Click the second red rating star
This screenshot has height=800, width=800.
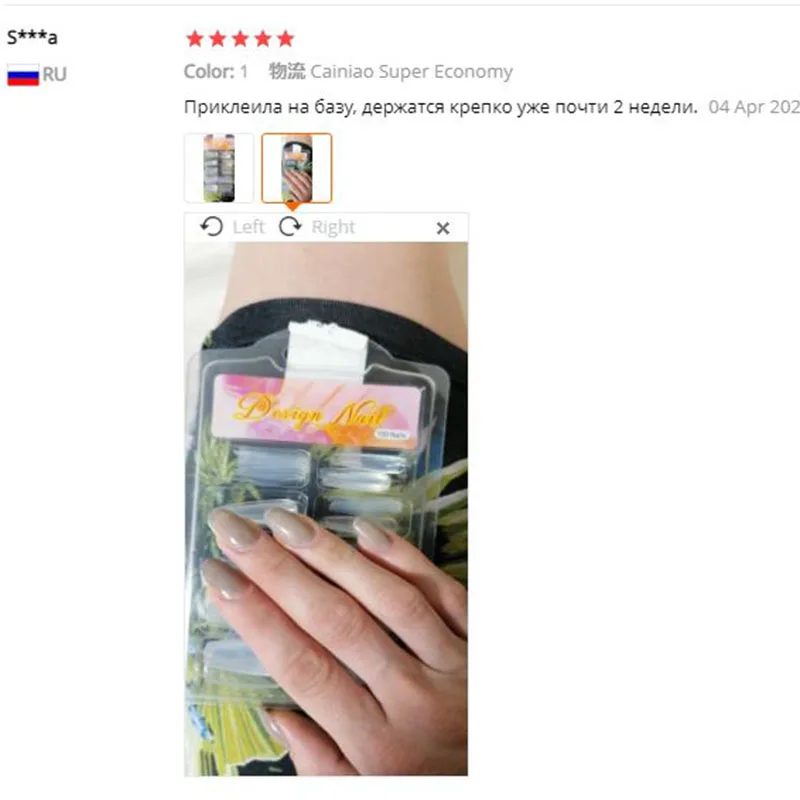coord(217,39)
